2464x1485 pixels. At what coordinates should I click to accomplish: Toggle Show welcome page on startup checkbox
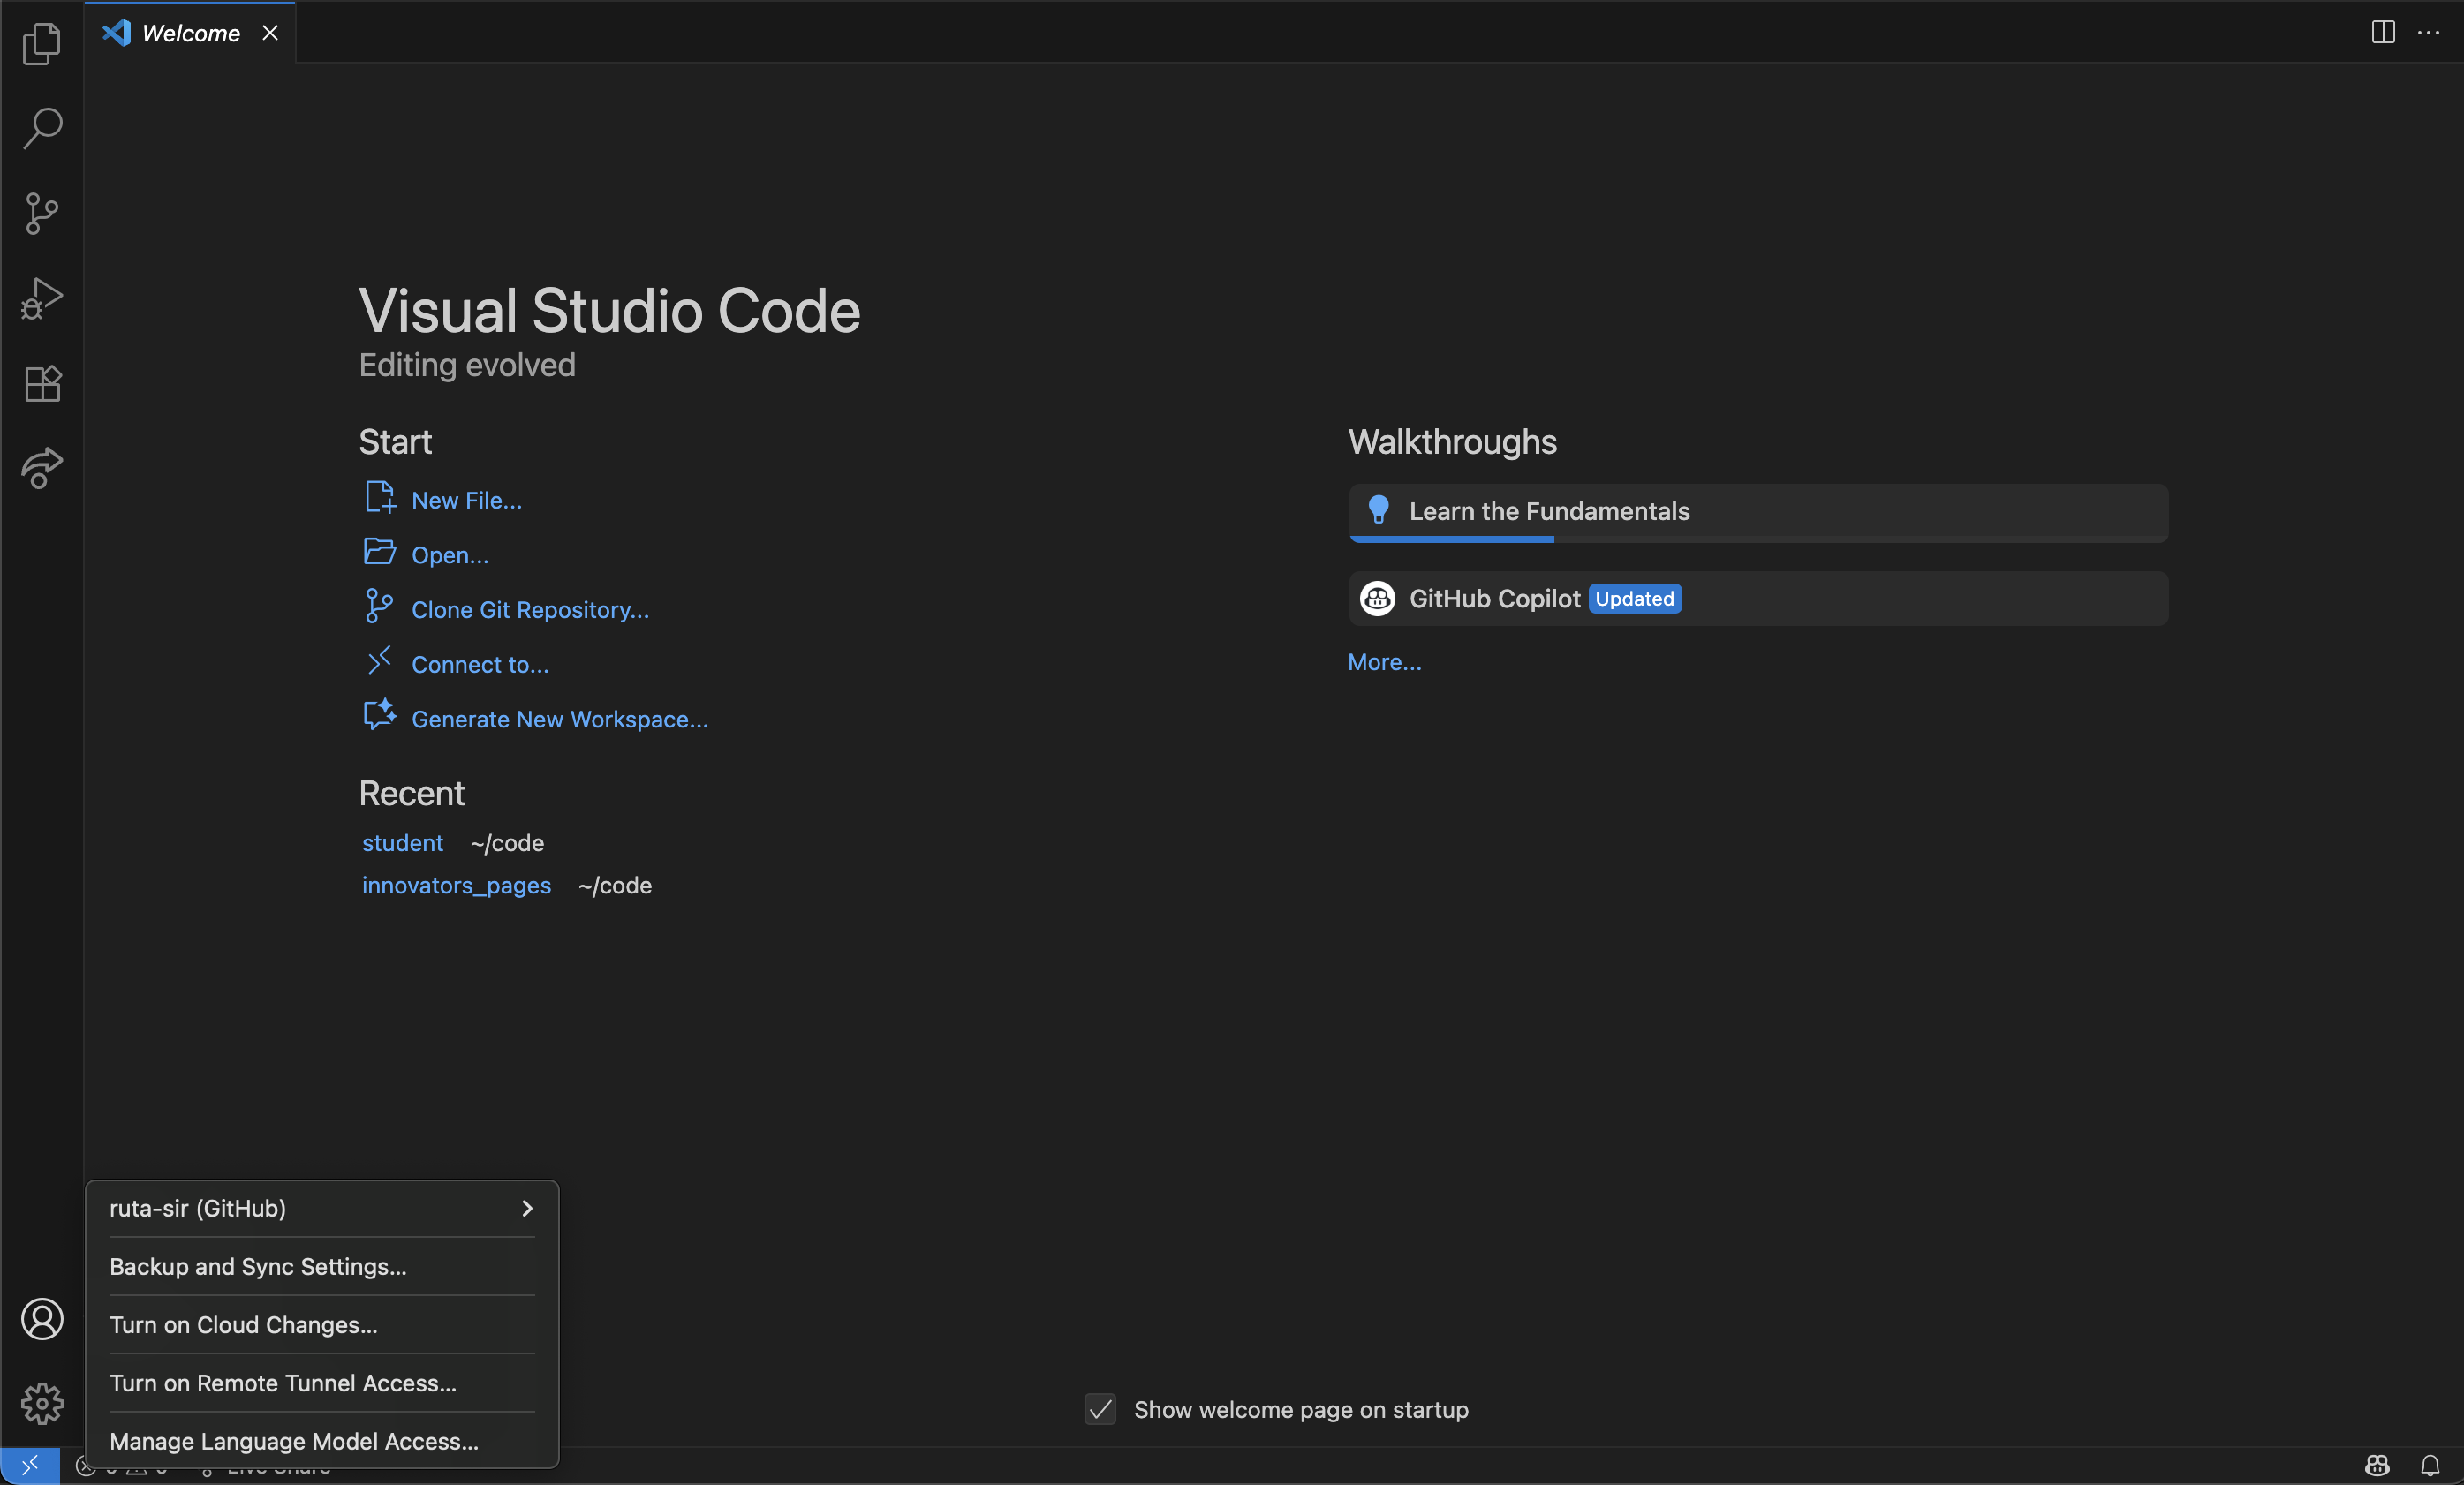[x=1100, y=1409]
